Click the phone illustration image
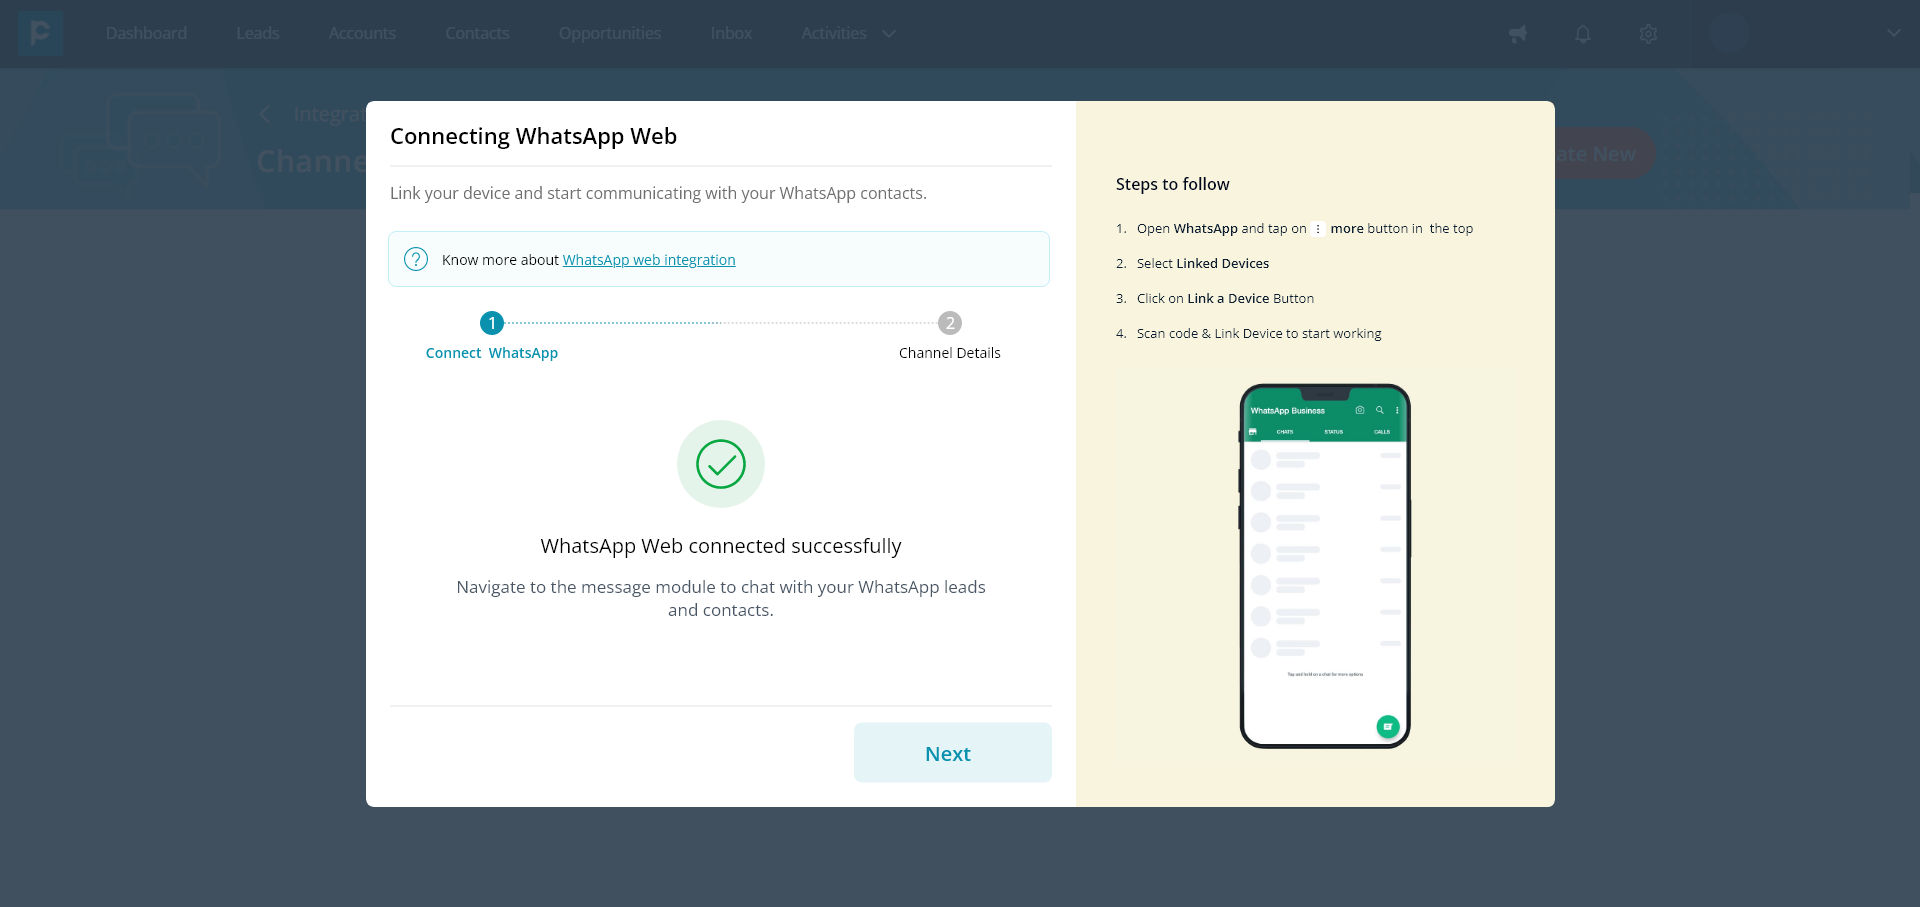The width and height of the screenshot is (1920, 907). (1325, 566)
